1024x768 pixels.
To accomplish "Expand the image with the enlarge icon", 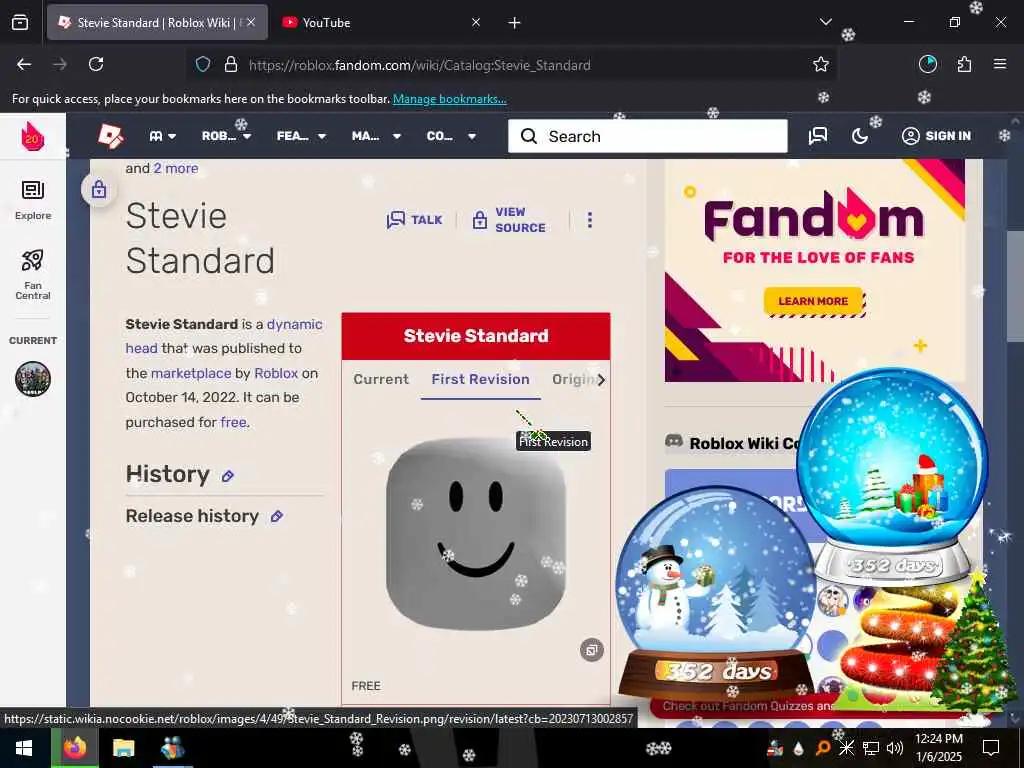I will pos(592,650).
